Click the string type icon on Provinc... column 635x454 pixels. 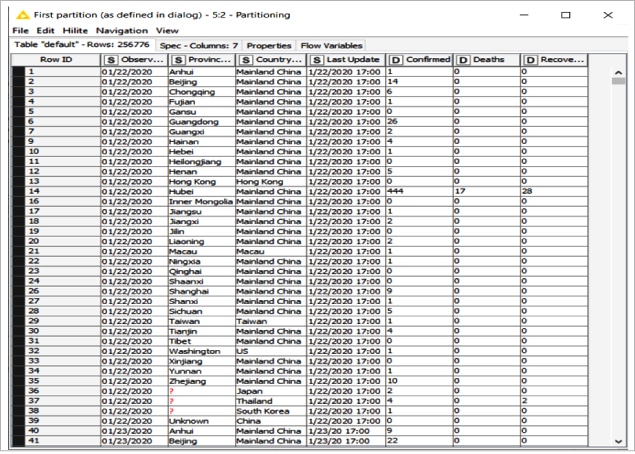coord(177,60)
